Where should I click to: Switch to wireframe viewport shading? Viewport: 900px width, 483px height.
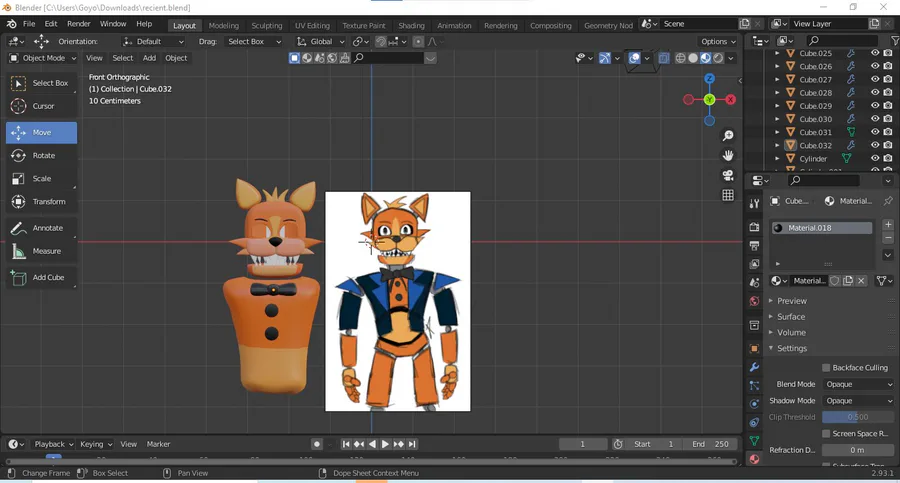680,58
